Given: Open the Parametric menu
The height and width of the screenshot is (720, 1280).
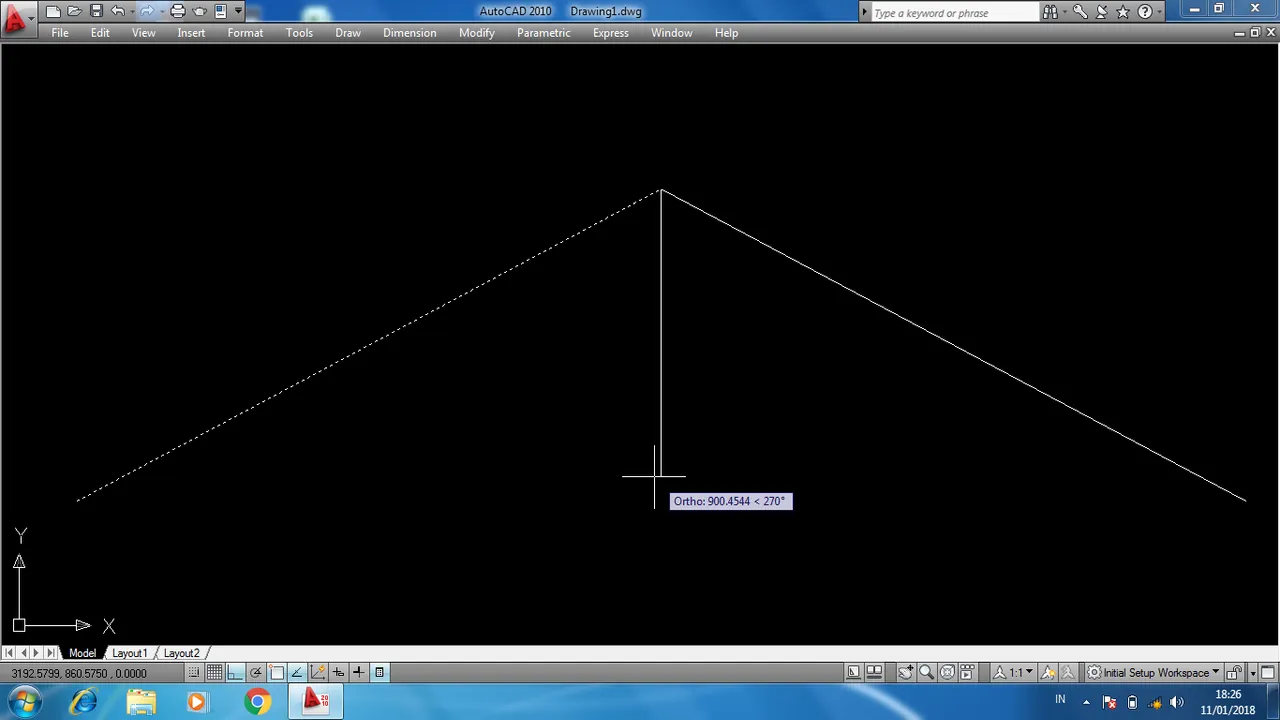Looking at the screenshot, I should coord(544,33).
